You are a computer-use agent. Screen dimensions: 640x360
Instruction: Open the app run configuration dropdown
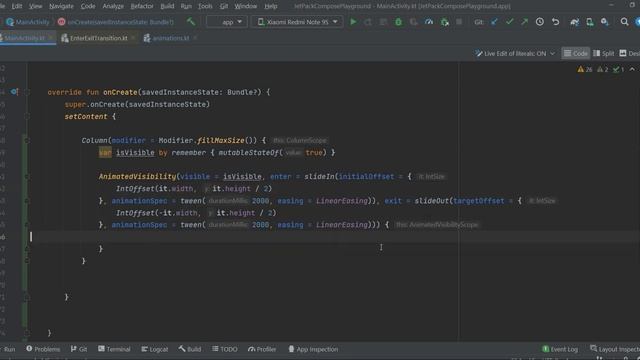coord(227,22)
